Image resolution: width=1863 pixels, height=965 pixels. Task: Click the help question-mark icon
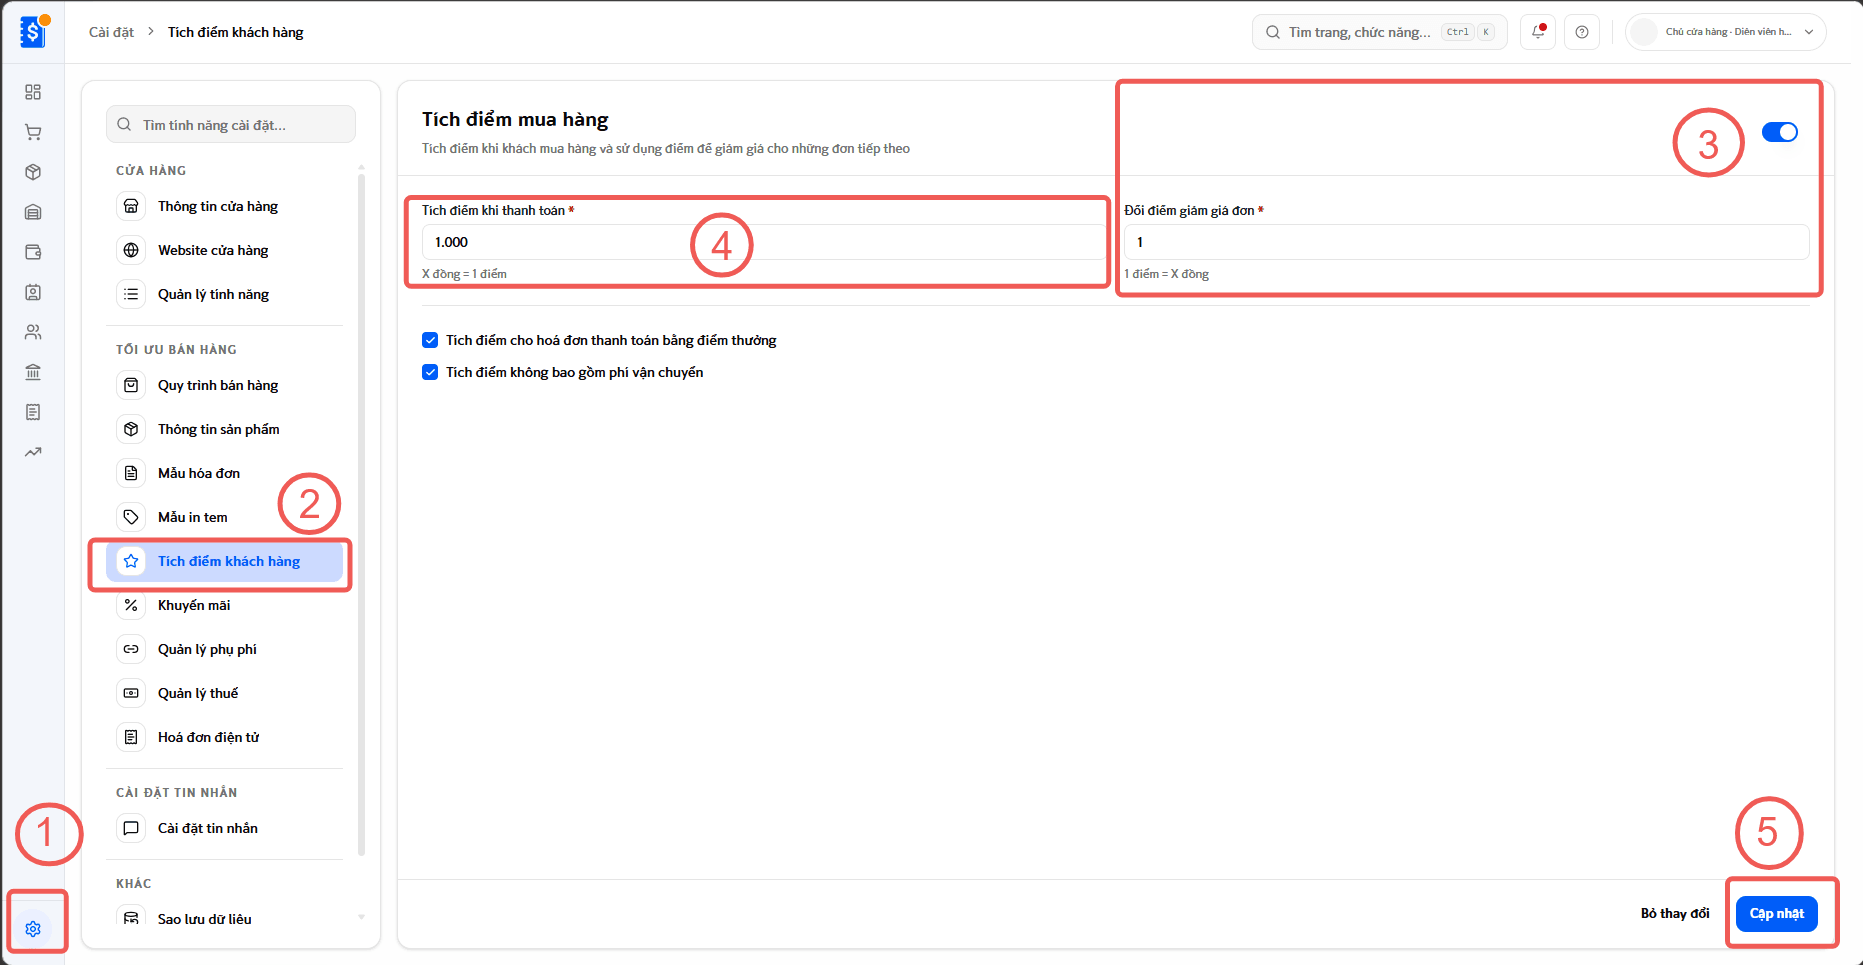tap(1582, 32)
